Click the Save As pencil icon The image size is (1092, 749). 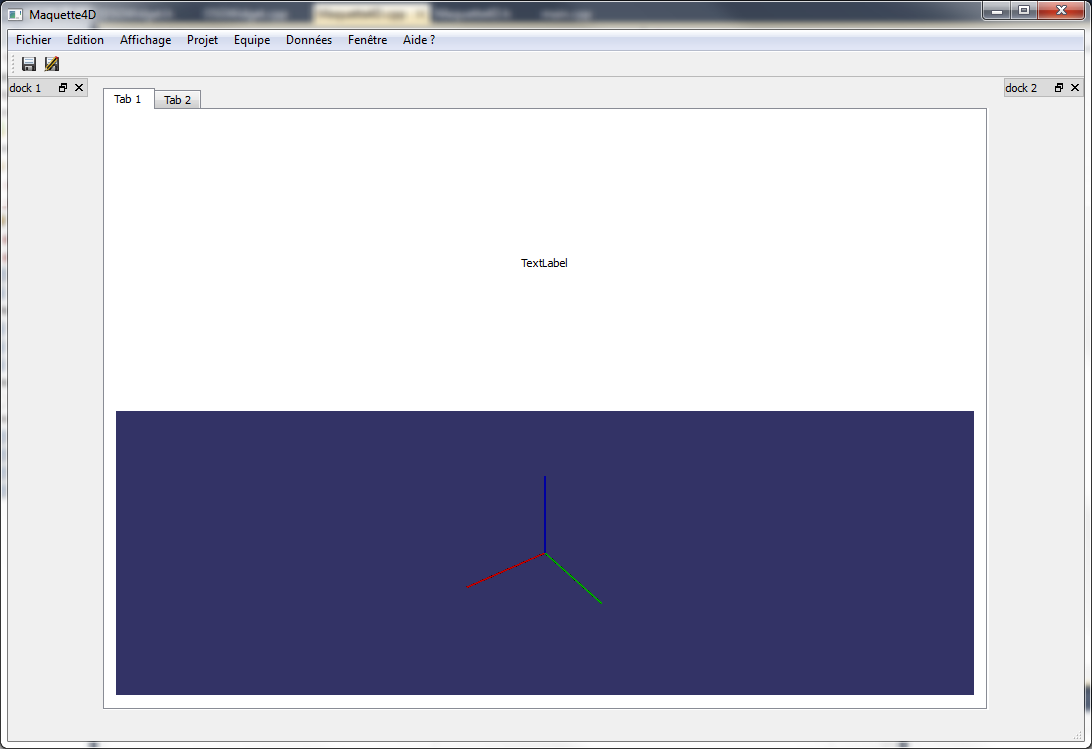(x=52, y=64)
